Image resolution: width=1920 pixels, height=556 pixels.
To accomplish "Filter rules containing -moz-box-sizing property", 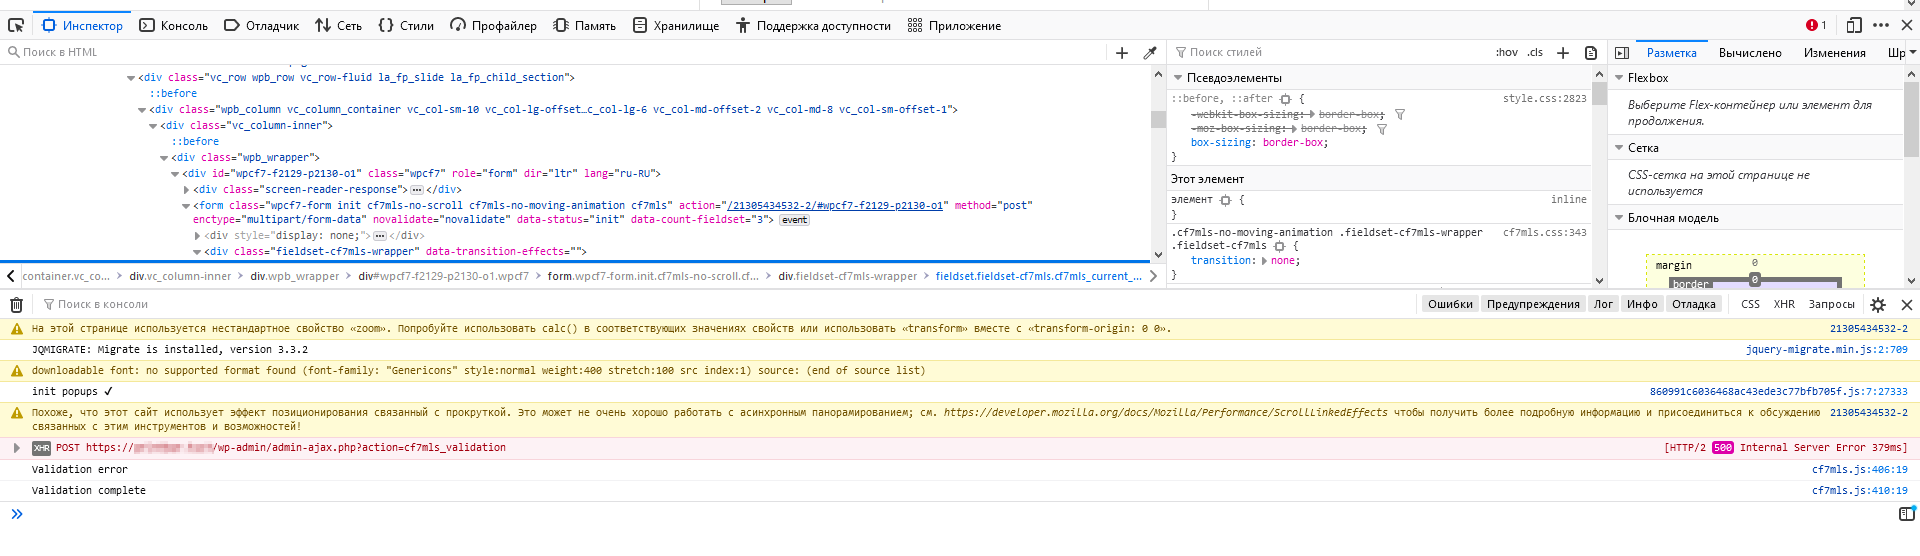I will tap(1382, 129).
